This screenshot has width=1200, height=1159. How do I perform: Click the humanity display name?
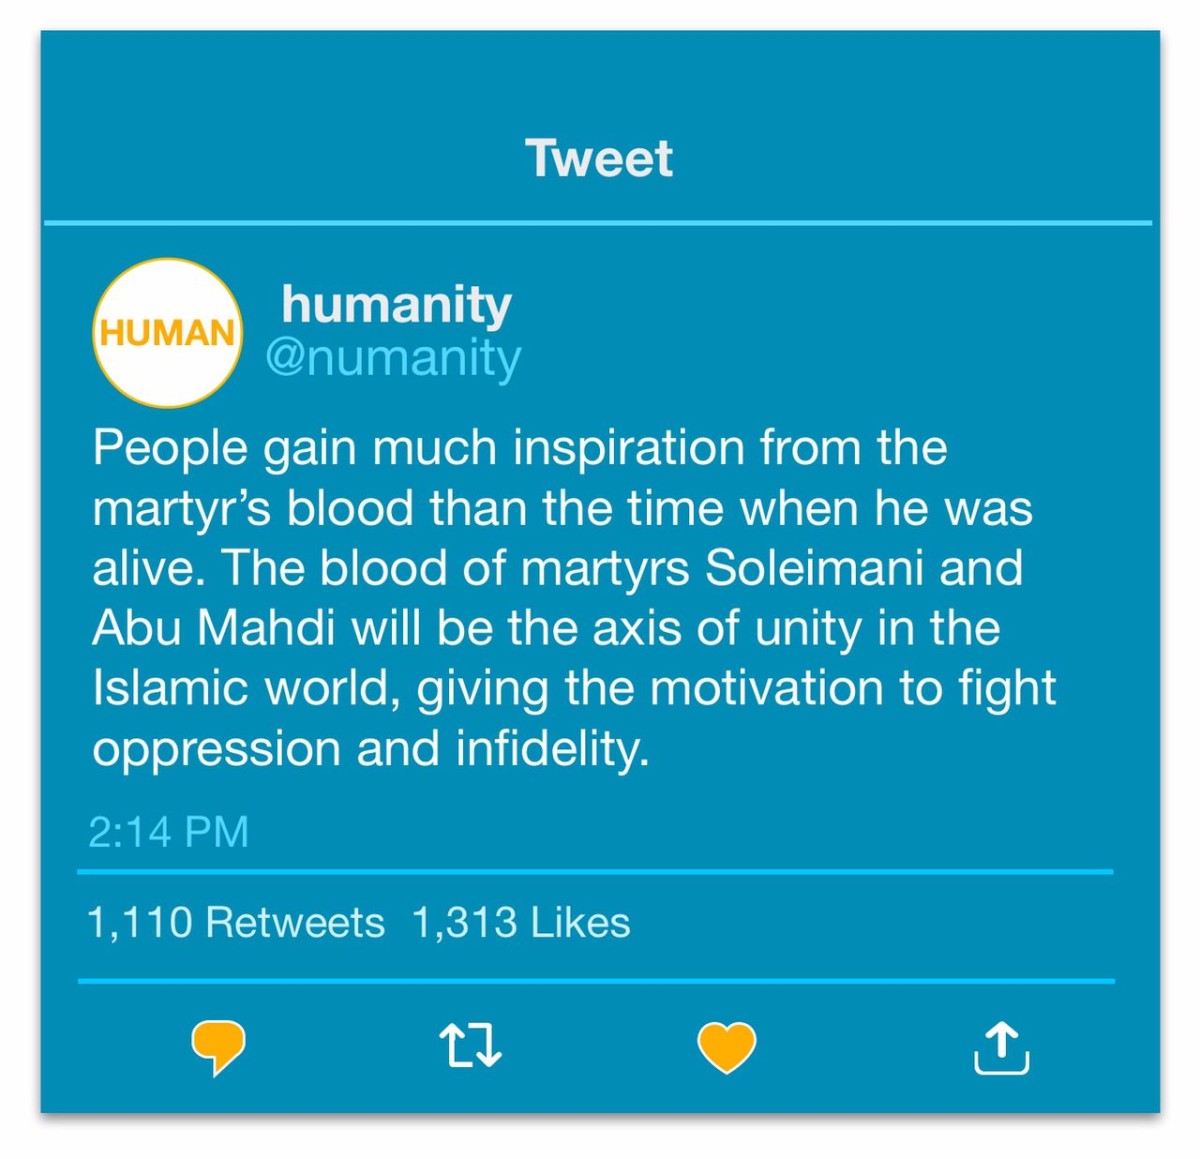pos(394,306)
